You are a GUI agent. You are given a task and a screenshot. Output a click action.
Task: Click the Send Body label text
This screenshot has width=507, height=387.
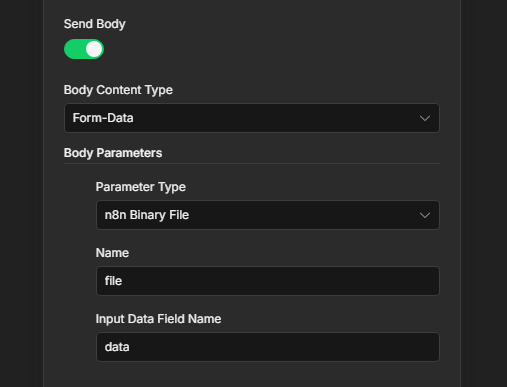[95, 24]
